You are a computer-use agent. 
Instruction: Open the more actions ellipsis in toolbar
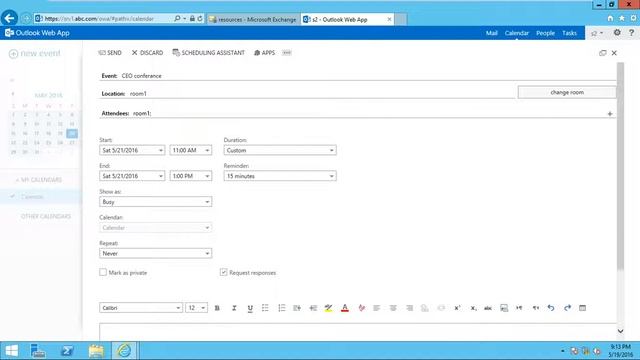click(x=287, y=53)
